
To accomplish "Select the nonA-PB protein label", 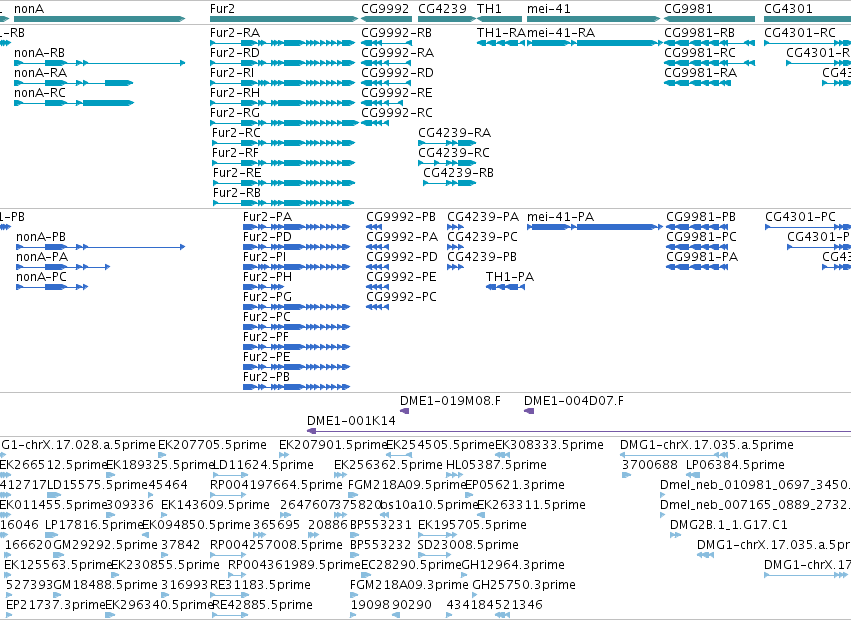I will (x=41, y=237).
